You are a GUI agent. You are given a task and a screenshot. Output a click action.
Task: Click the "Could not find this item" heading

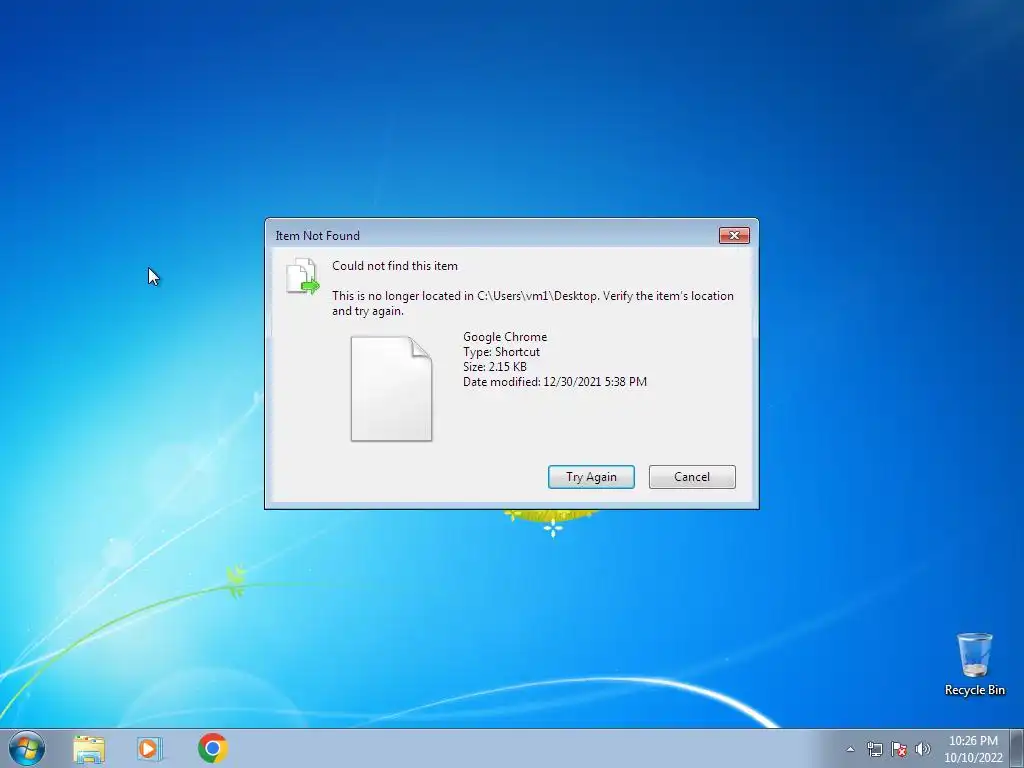394,266
